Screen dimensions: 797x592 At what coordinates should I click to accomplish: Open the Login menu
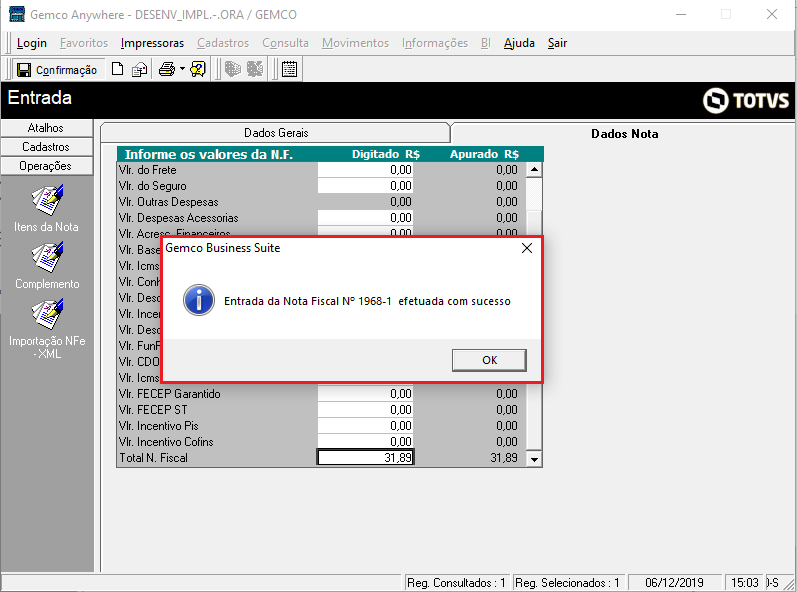tap(32, 43)
